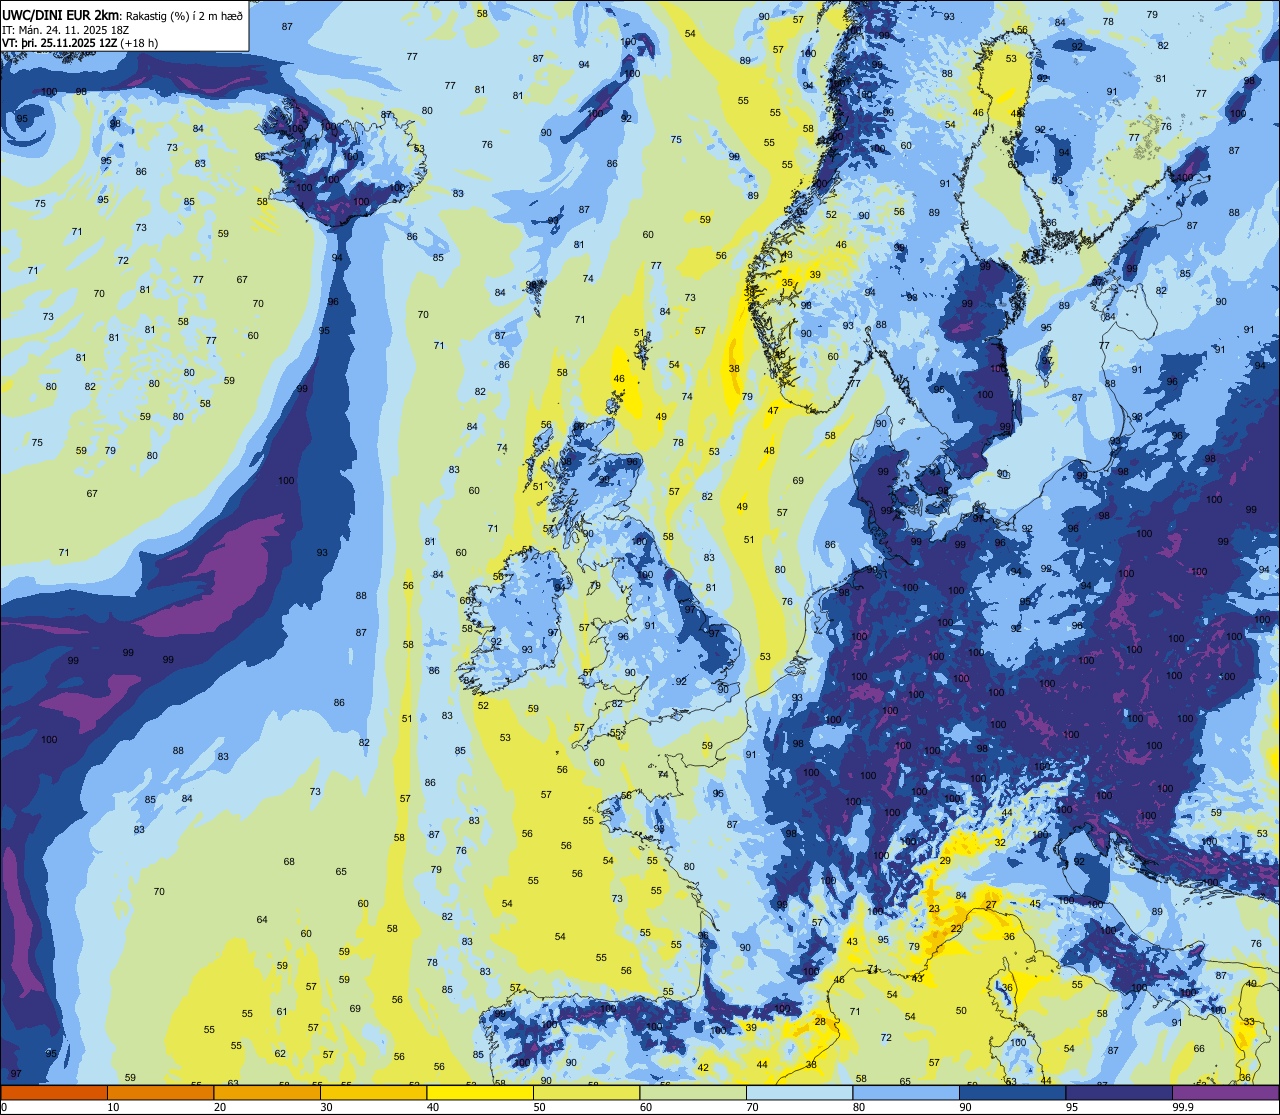Click the bright yellow 40–50 legend segment
The width and height of the screenshot is (1280, 1115).
[x=480, y=1093]
